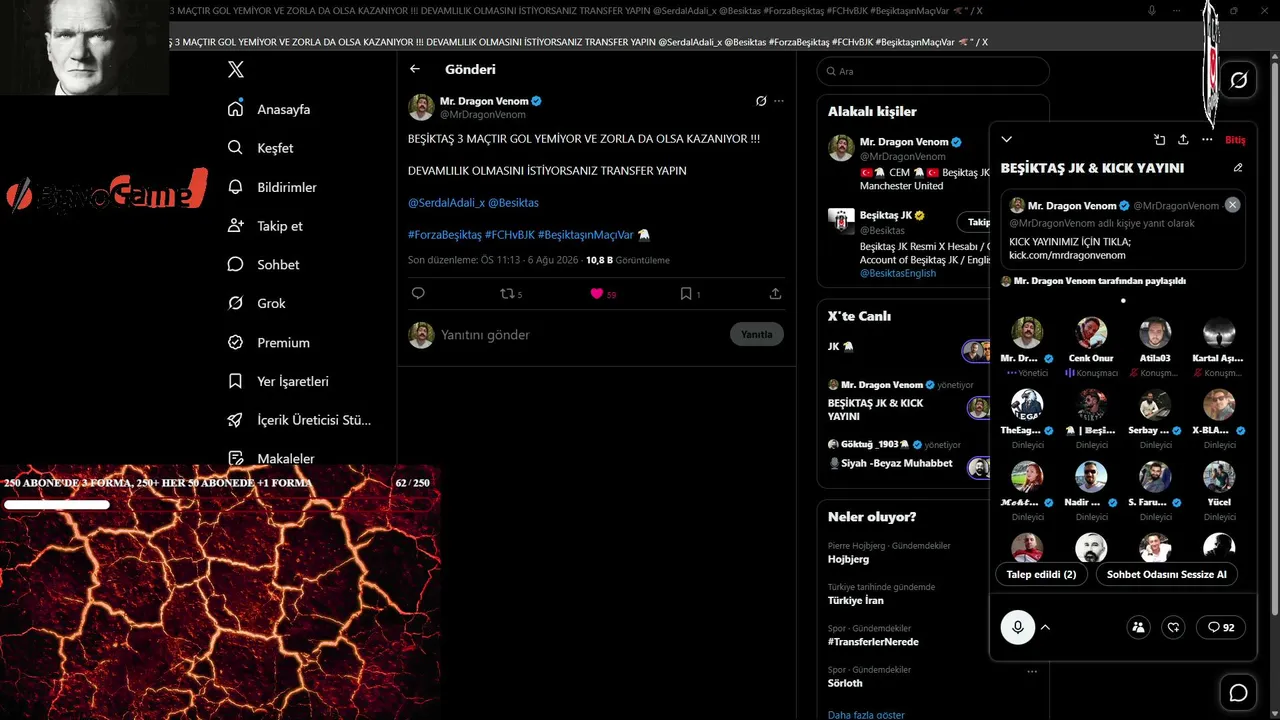This screenshot has height=720, width=1280.
Task: Remove the shared post from the space
Action: 1232,204
